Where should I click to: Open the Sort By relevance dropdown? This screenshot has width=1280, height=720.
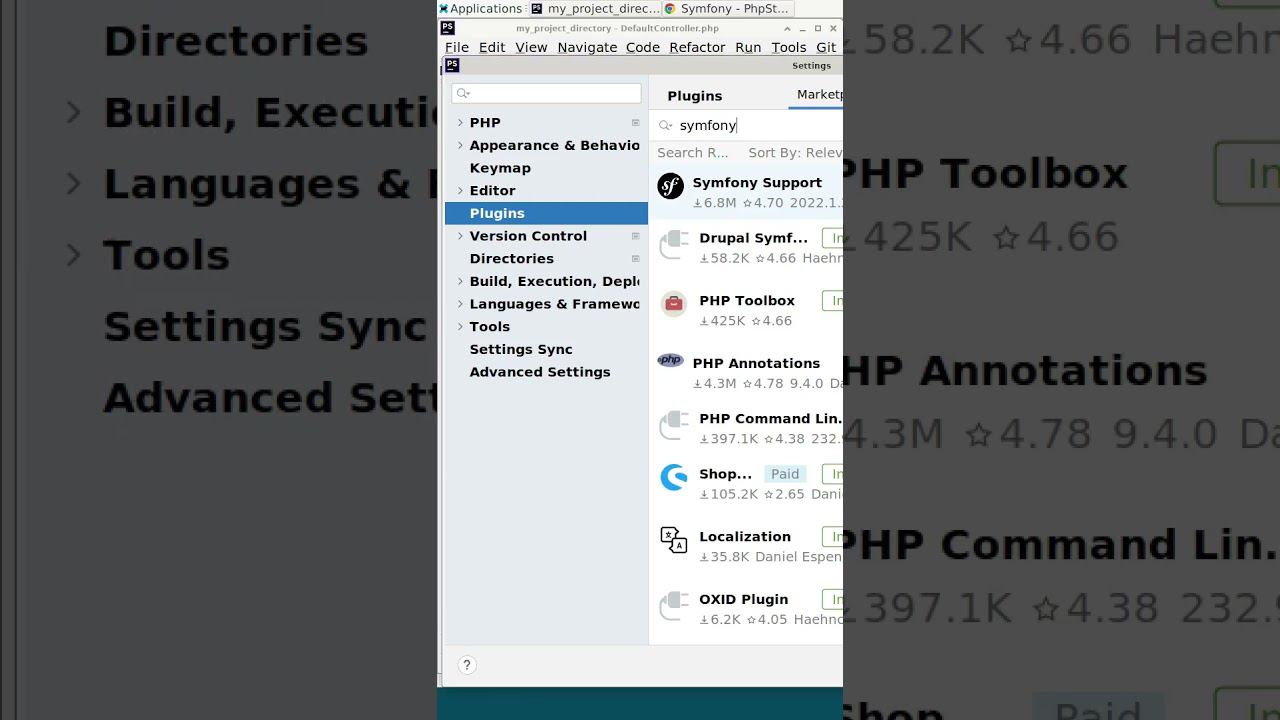point(795,153)
